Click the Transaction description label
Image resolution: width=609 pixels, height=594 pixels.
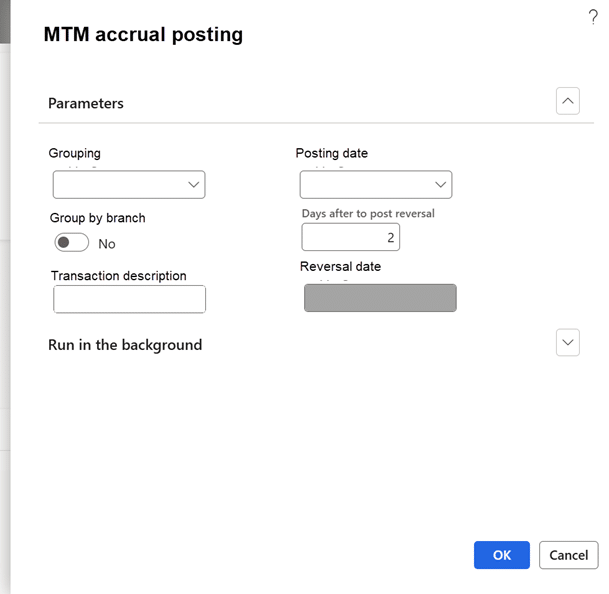pos(118,276)
